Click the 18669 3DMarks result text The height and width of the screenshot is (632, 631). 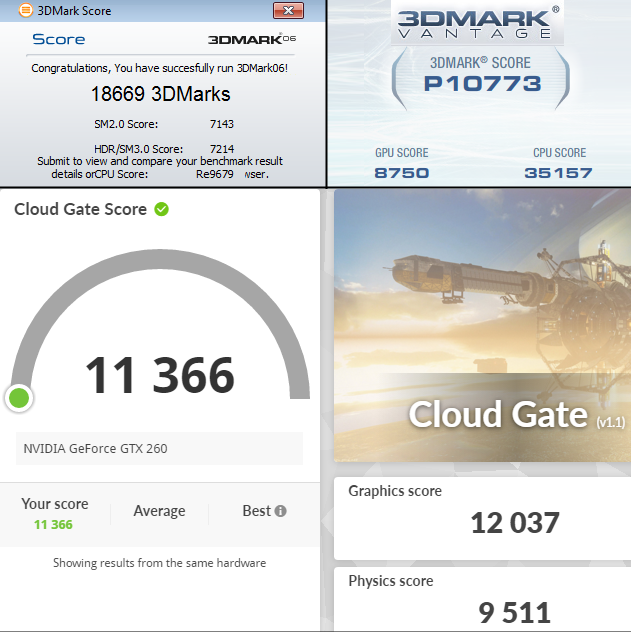pos(160,94)
